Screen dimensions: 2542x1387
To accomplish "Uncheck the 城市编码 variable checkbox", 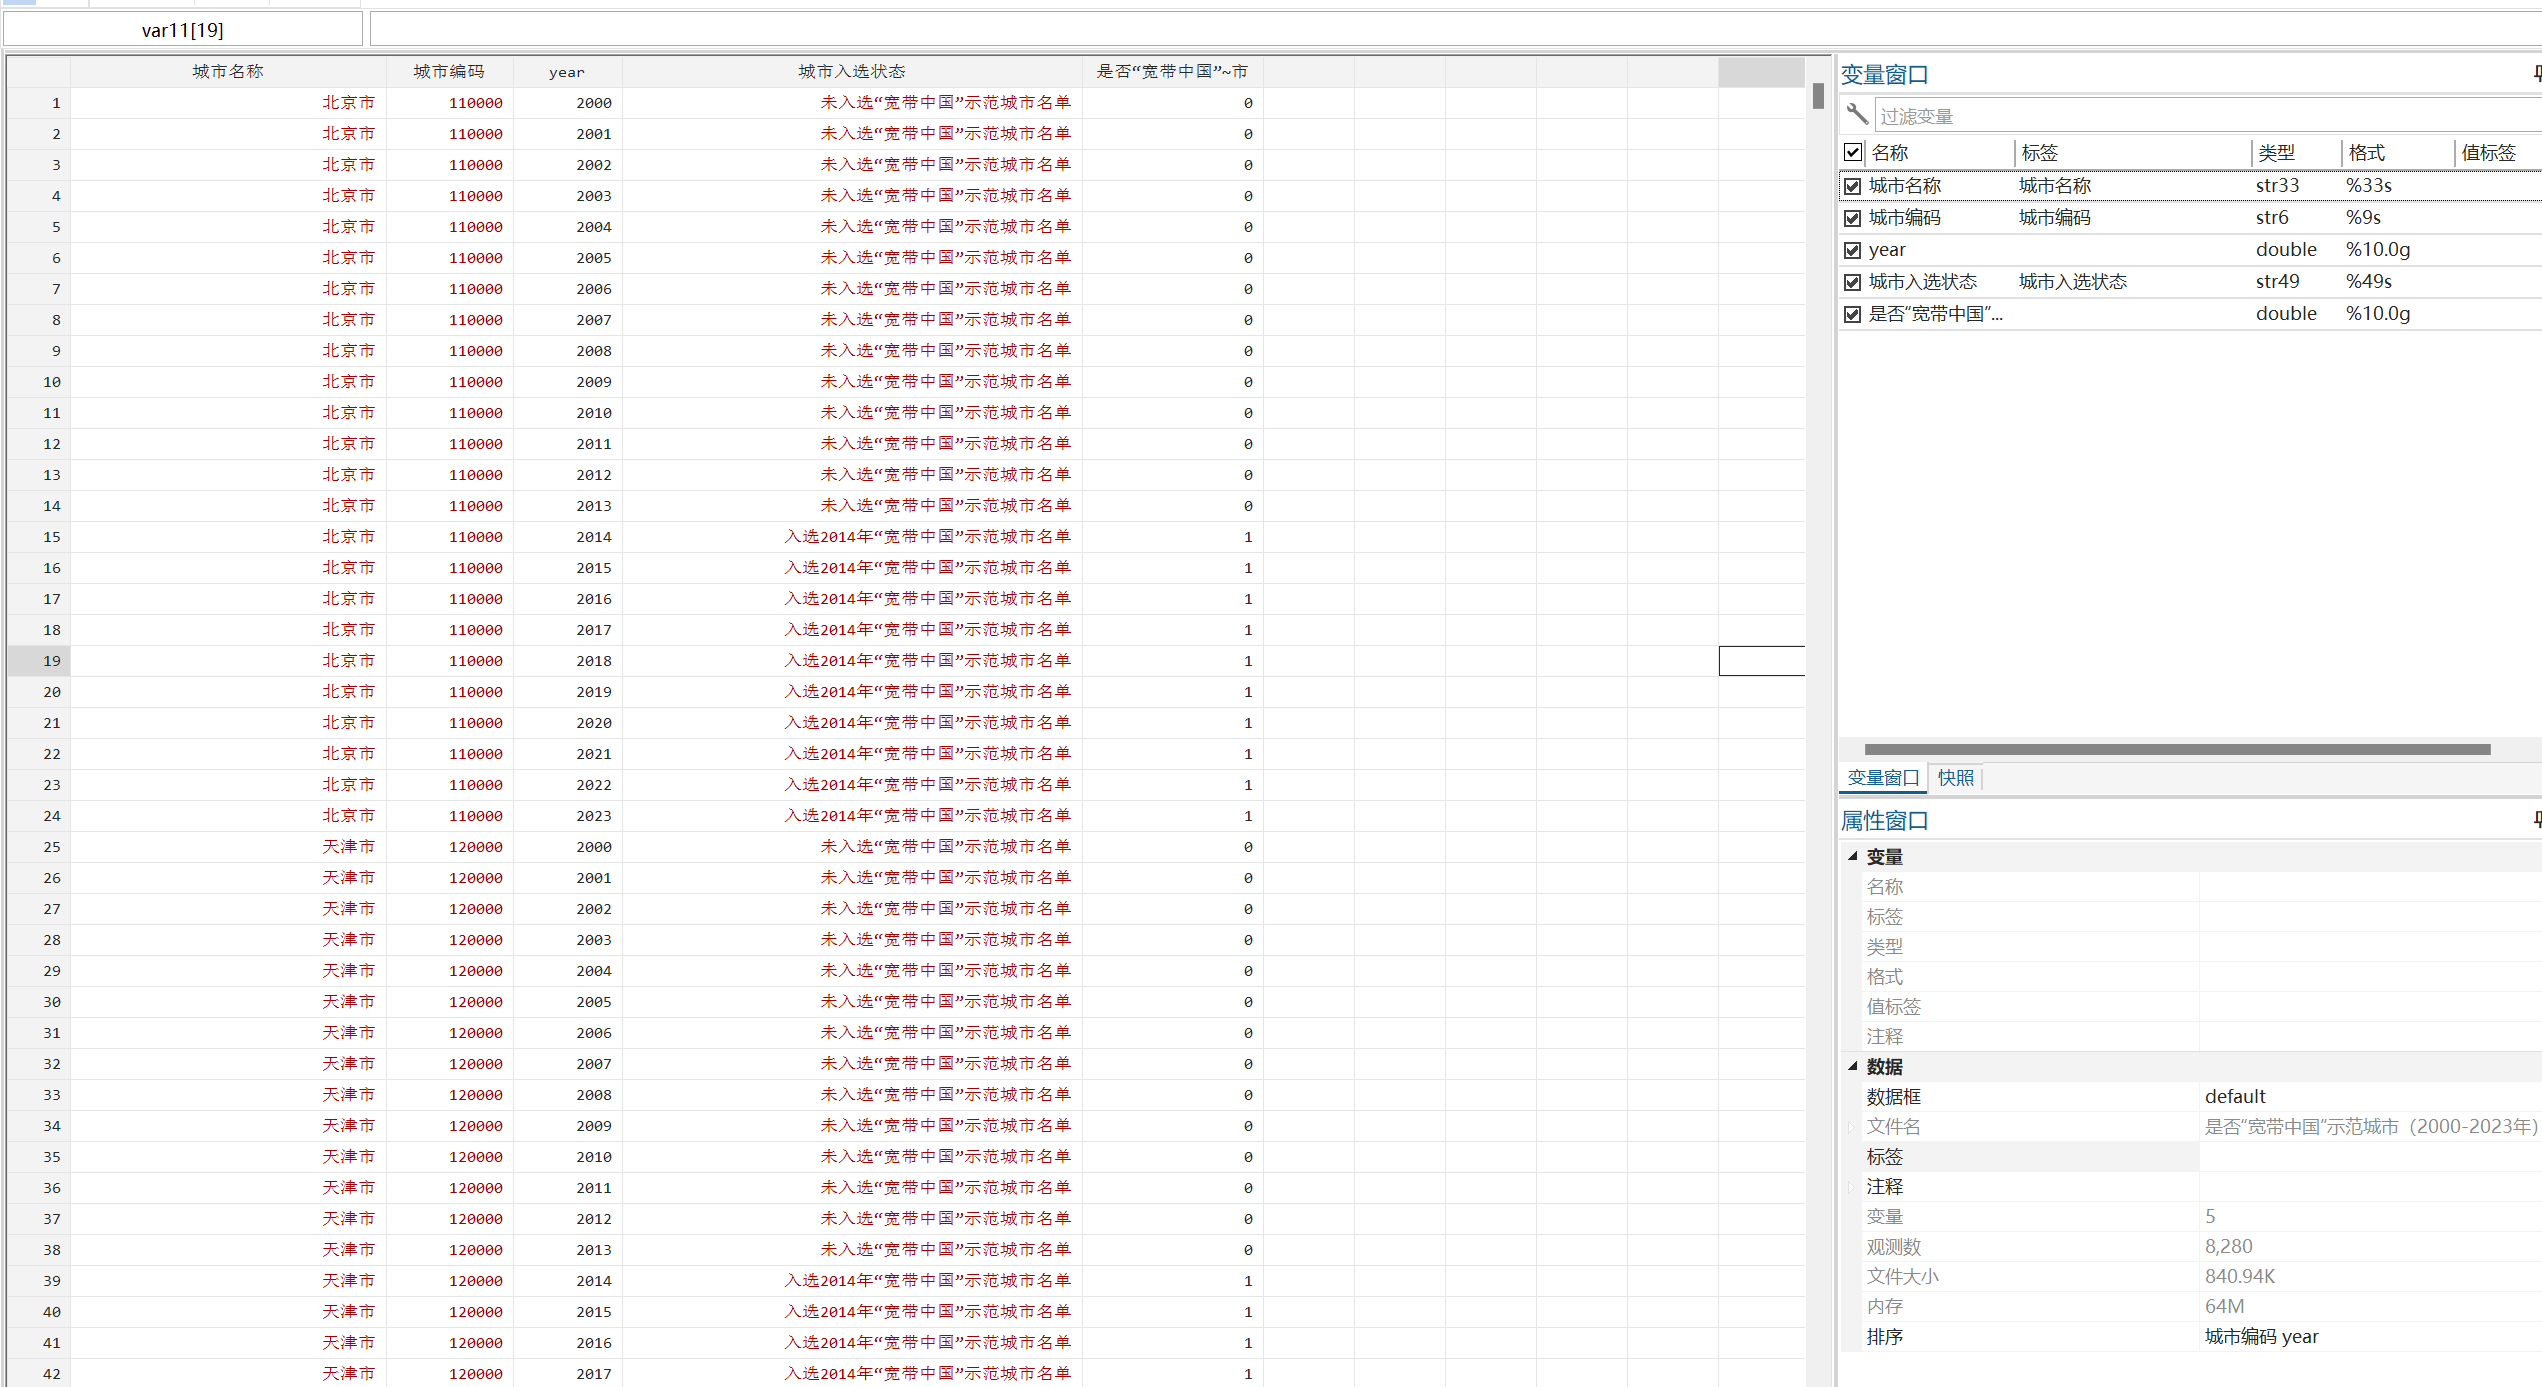I will [x=1853, y=218].
